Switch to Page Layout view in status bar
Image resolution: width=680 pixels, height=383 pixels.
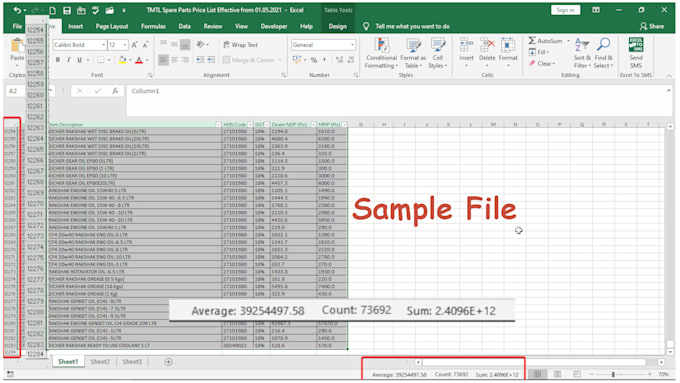click(557, 374)
